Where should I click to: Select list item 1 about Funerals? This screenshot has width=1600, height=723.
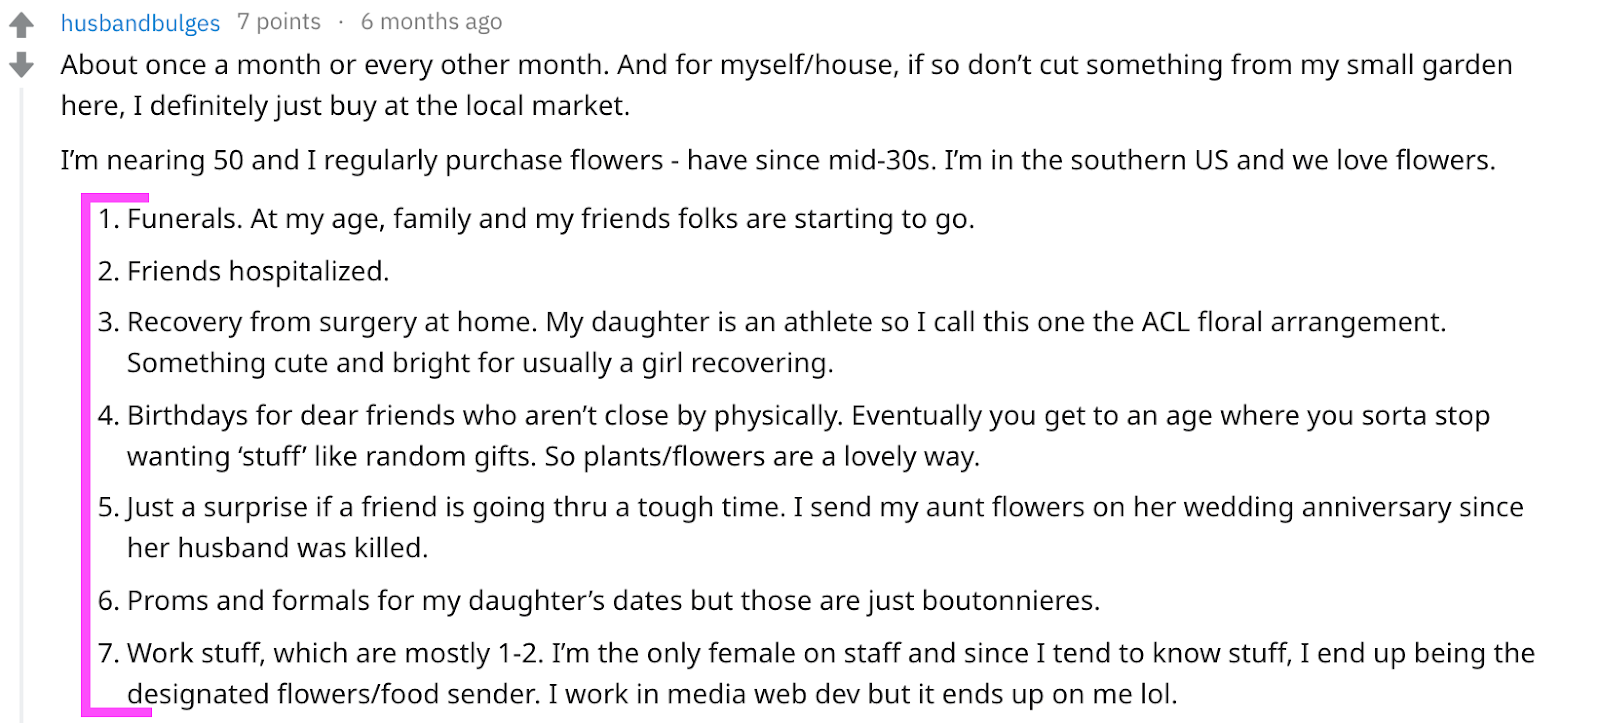click(536, 219)
